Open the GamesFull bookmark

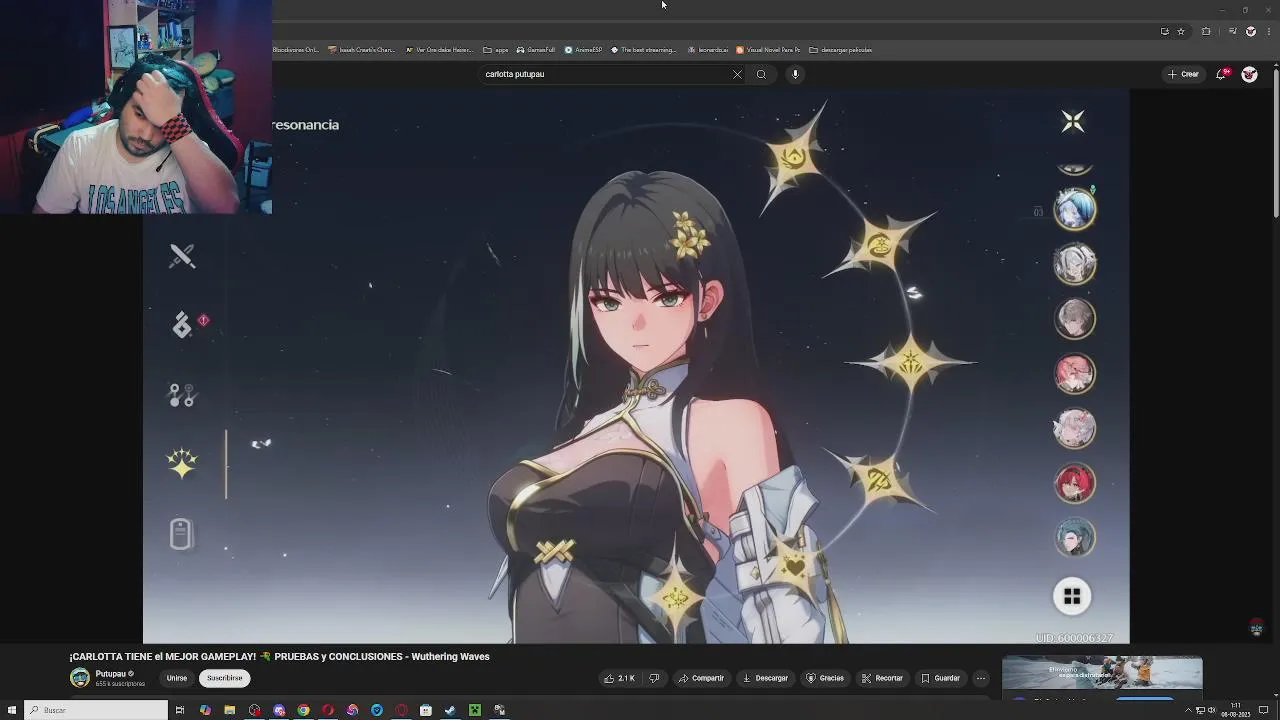[x=536, y=50]
